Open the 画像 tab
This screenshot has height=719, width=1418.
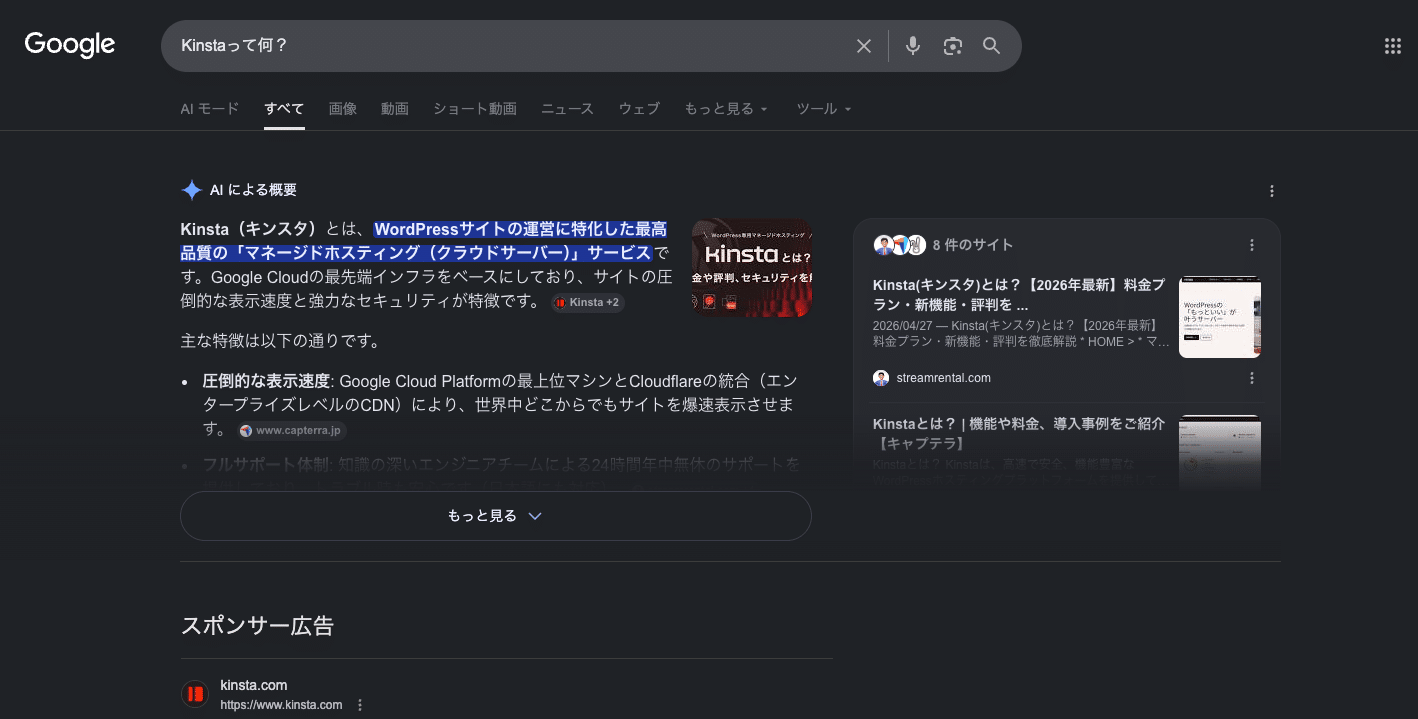click(343, 109)
